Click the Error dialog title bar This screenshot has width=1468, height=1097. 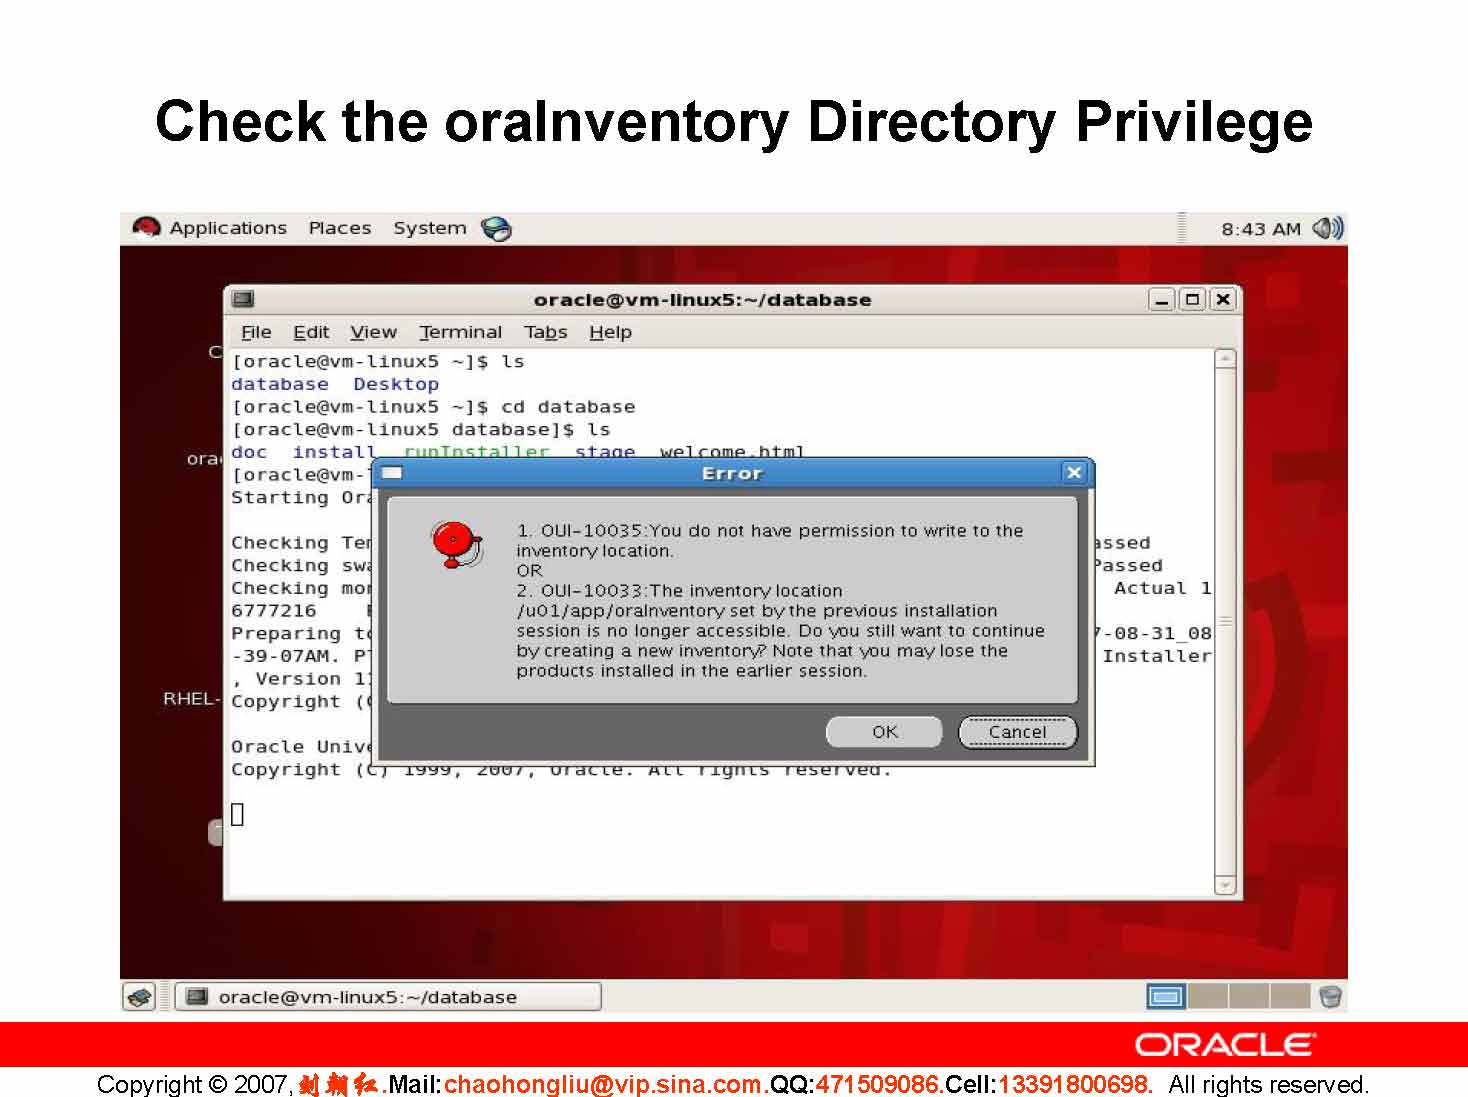pyautogui.click(x=733, y=473)
